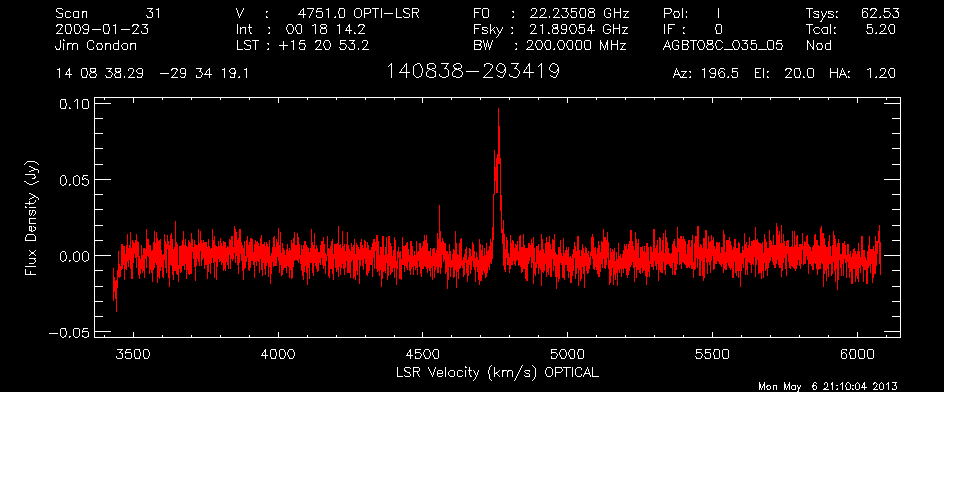Click project ID AGBT08C_035_05

[723, 45]
